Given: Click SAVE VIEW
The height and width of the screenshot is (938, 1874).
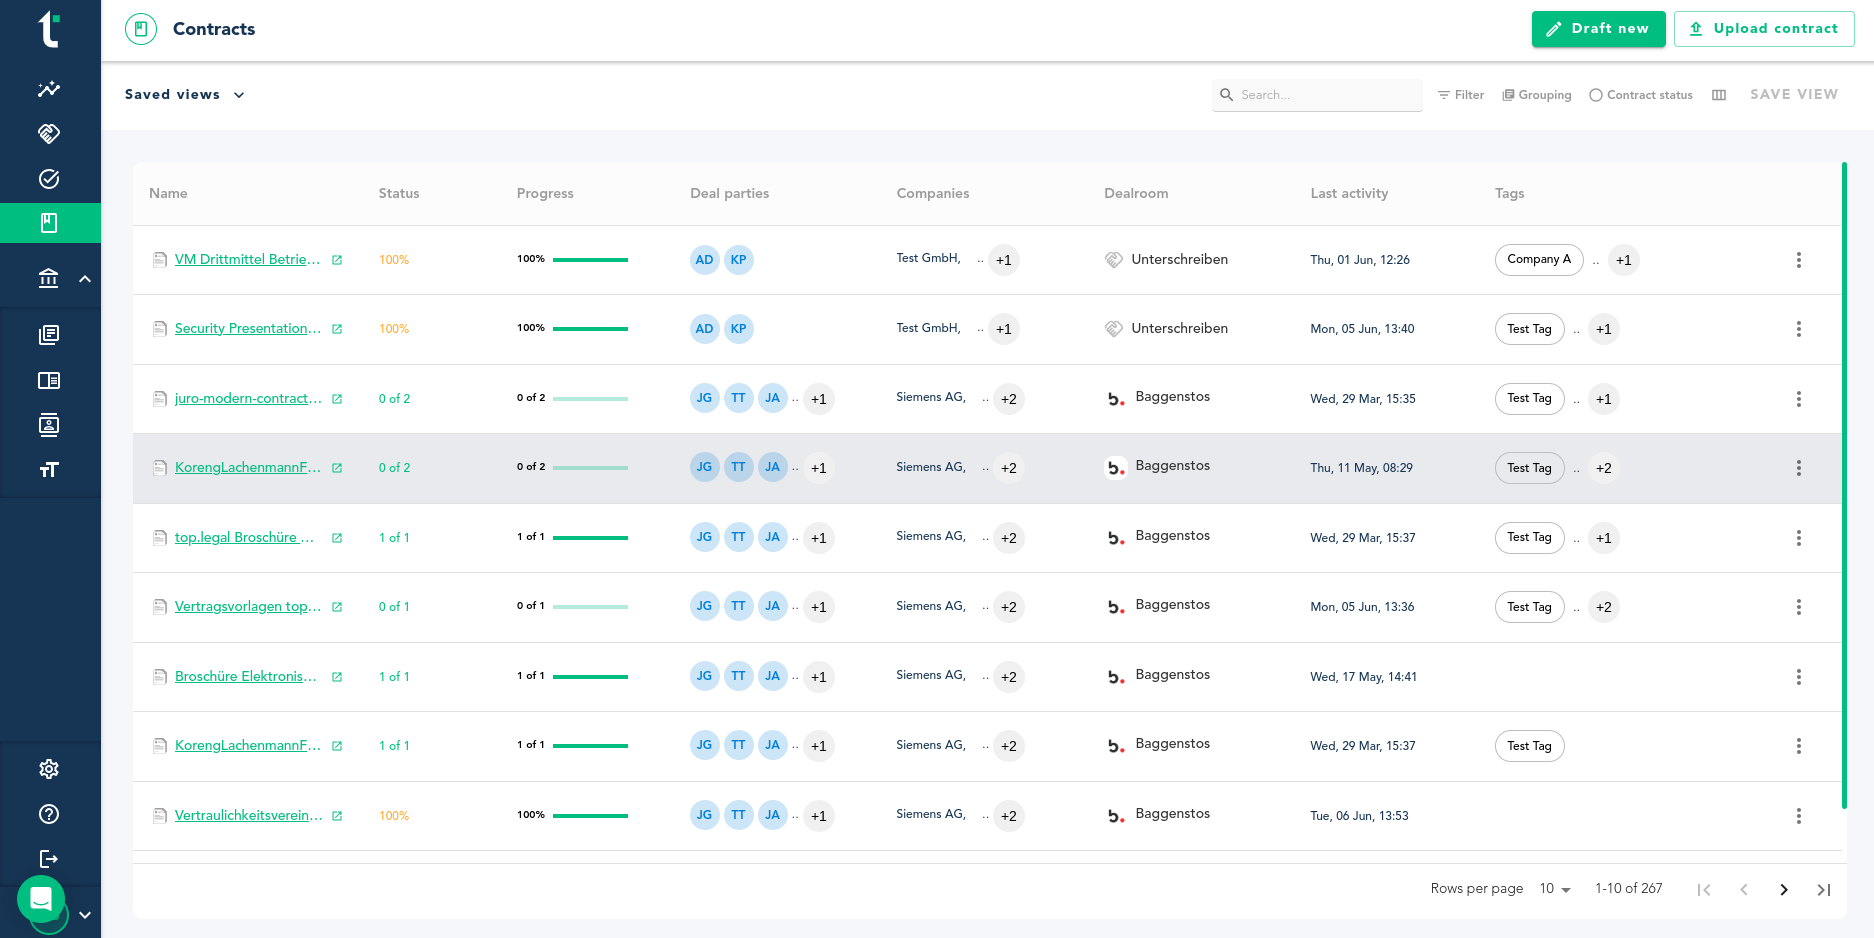Looking at the screenshot, I should (1794, 94).
